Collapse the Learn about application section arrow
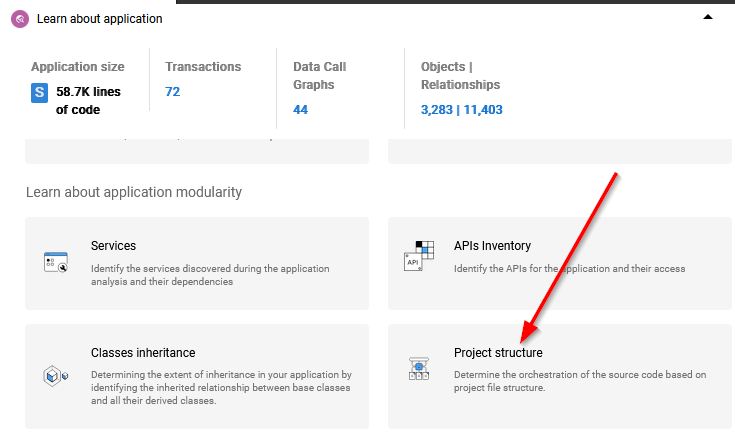Viewport: 735px width, 440px height. (708, 17)
